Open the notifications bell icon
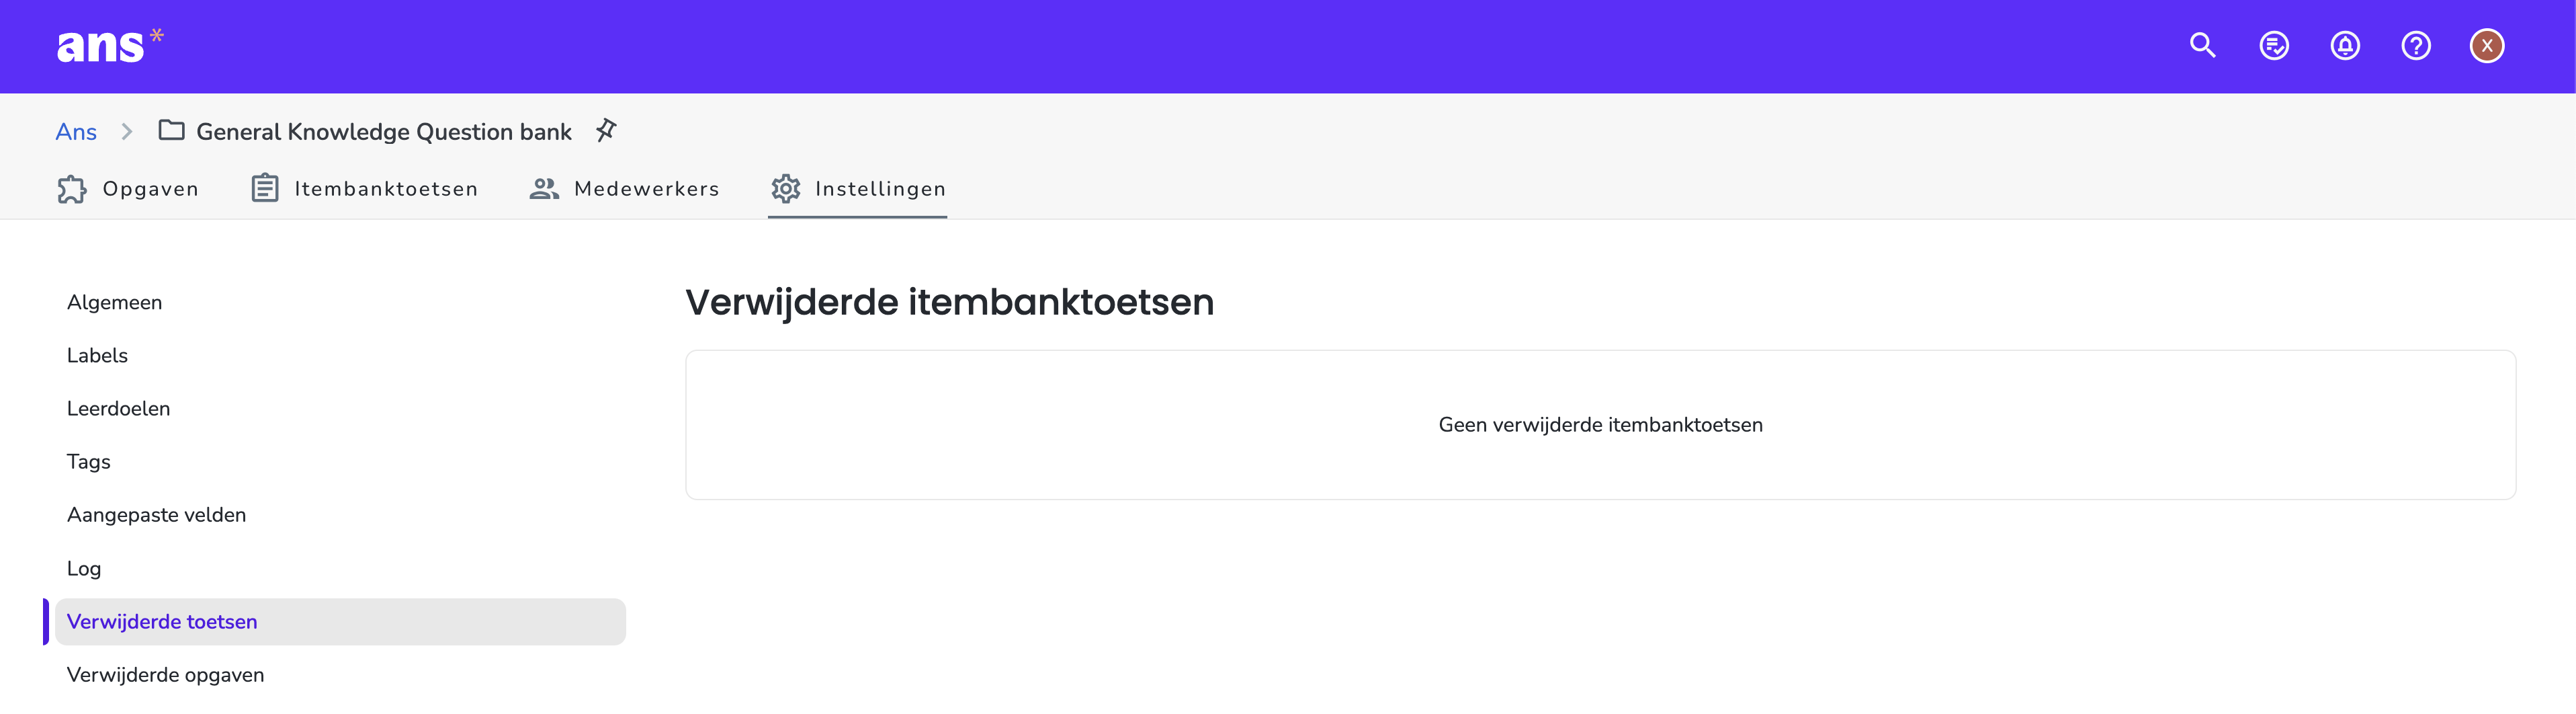The width and height of the screenshot is (2576, 714). (x=2344, y=46)
